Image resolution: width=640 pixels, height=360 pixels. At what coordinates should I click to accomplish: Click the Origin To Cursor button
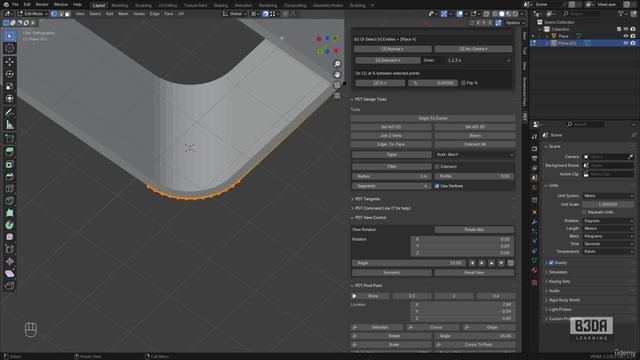tap(433, 118)
